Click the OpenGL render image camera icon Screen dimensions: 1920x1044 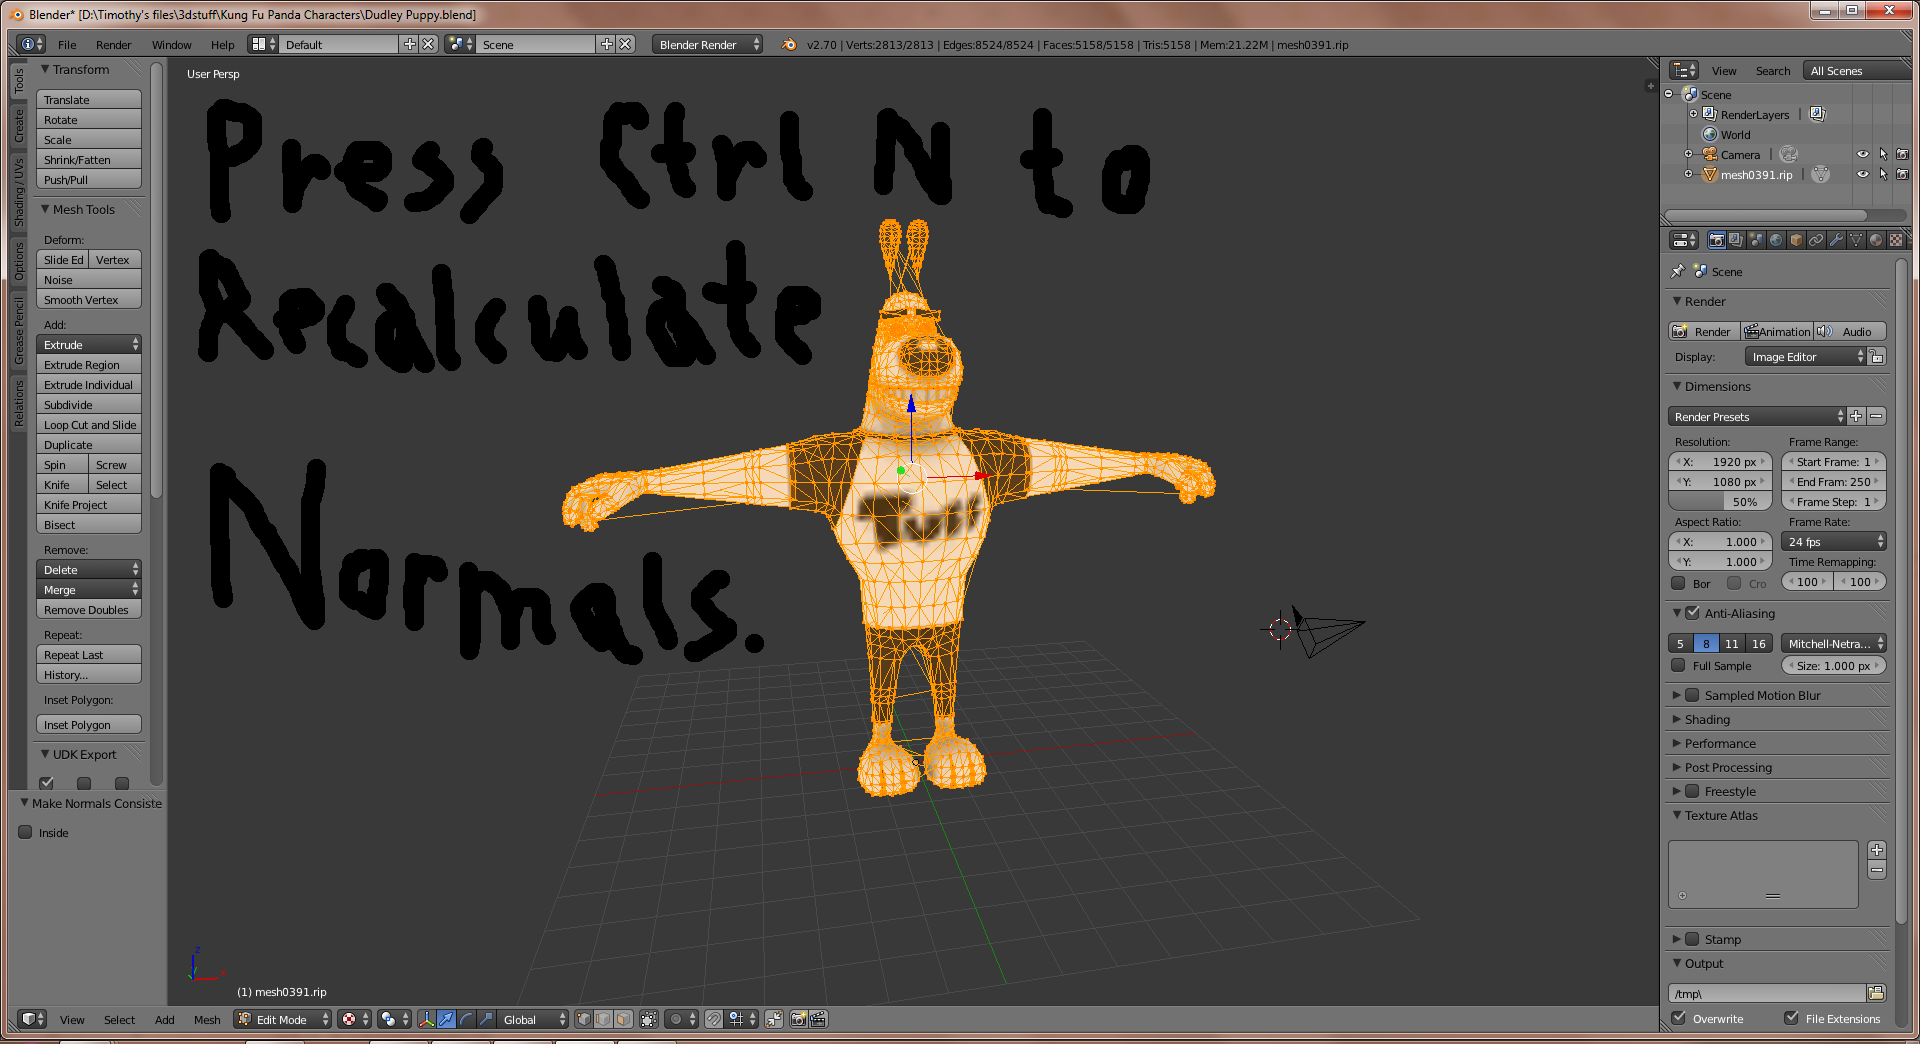798,1019
